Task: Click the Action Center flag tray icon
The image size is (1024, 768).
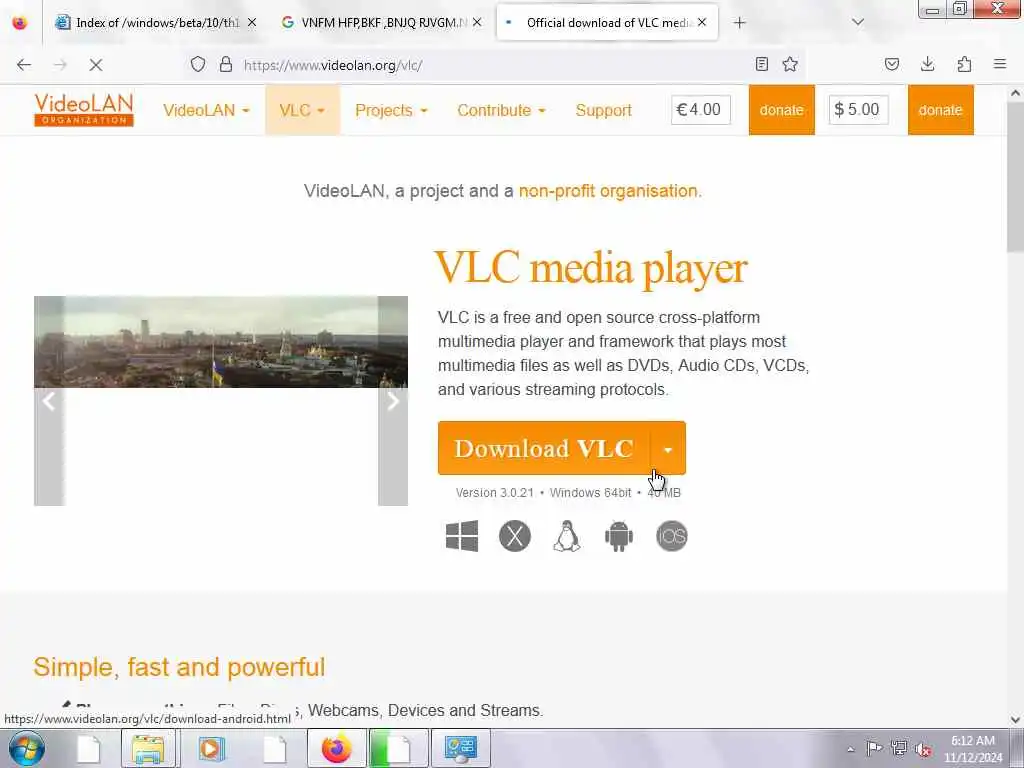Action: point(874,748)
